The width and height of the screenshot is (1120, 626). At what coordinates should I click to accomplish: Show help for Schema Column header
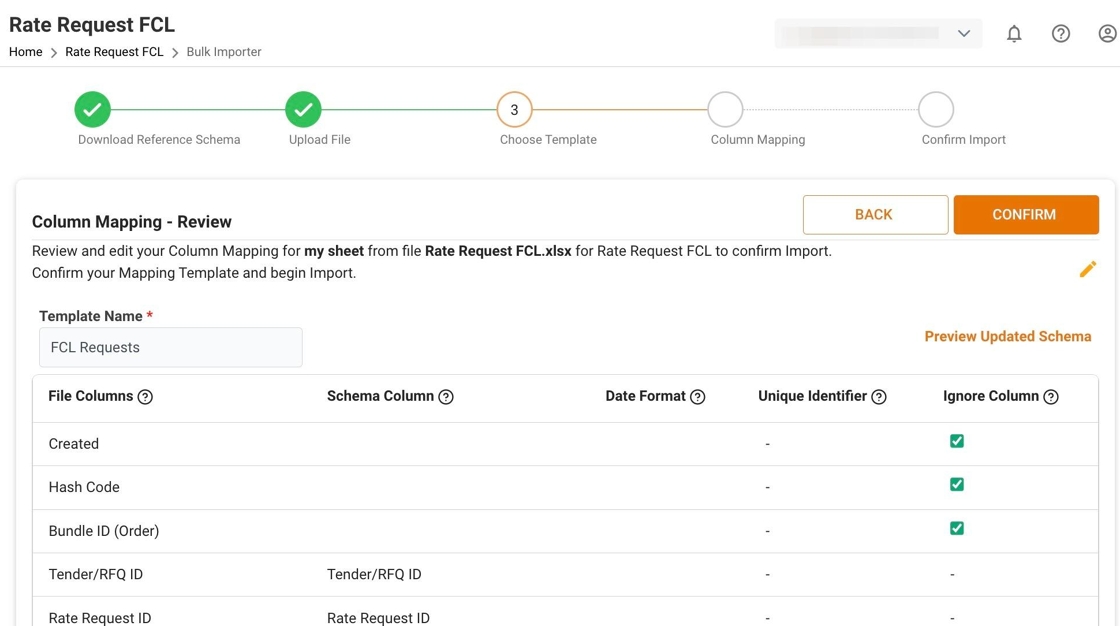(x=446, y=397)
